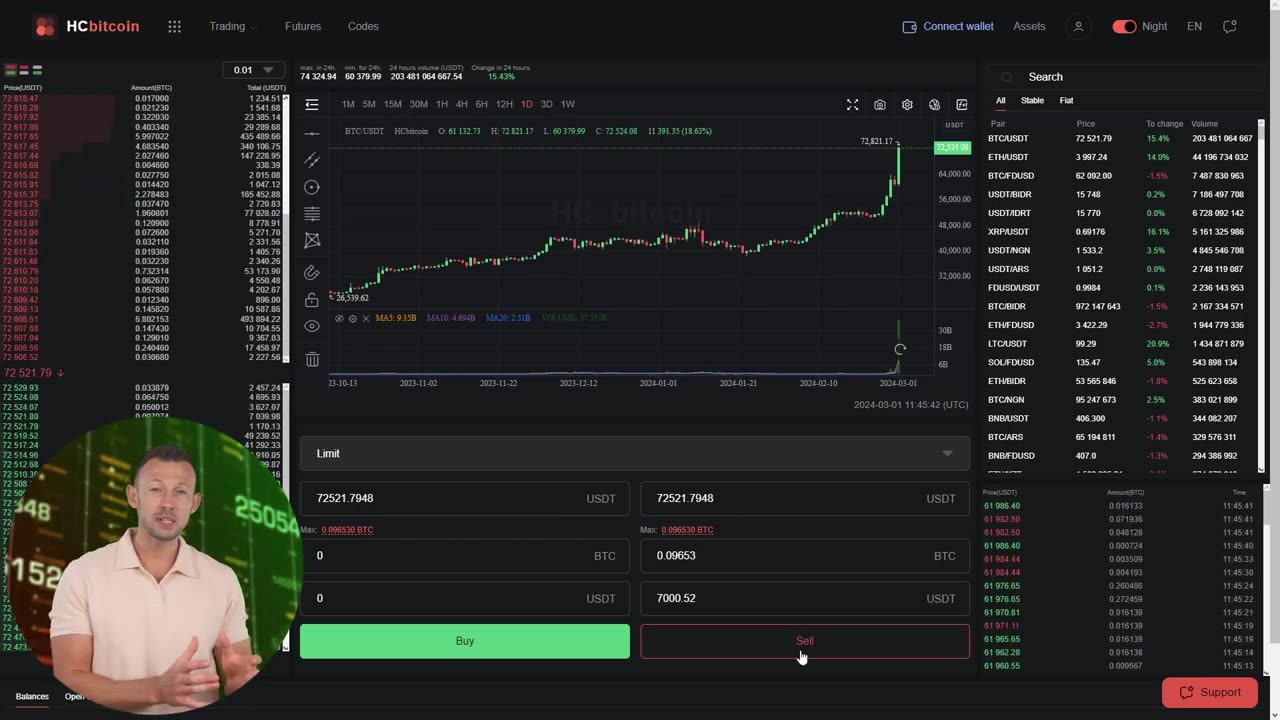The image size is (1280, 720).
Task: Remove the MA indicator with X
Action: click(x=366, y=318)
